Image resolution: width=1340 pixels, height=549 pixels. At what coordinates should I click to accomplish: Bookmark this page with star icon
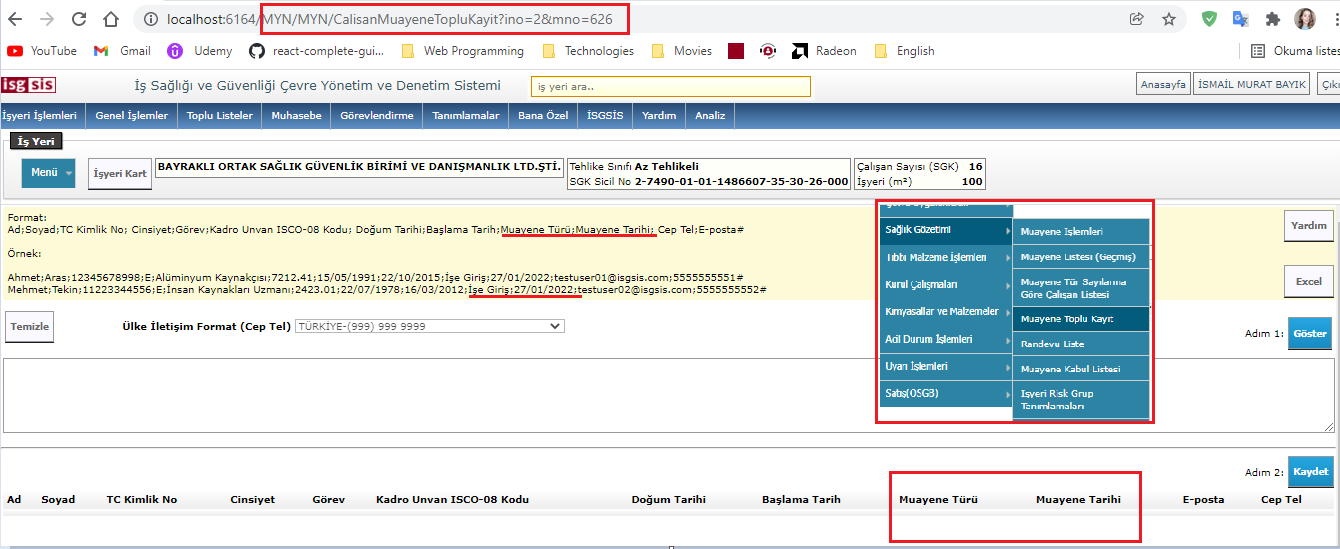(1168, 19)
